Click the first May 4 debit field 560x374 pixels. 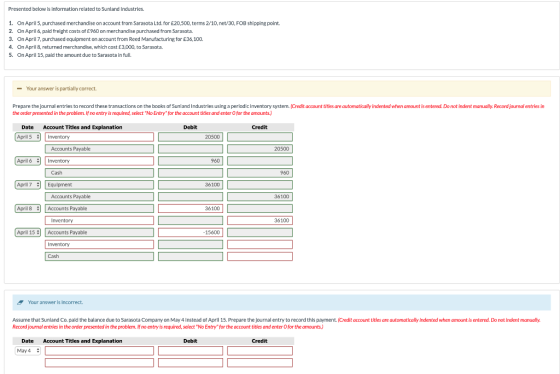[x=190, y=351]
